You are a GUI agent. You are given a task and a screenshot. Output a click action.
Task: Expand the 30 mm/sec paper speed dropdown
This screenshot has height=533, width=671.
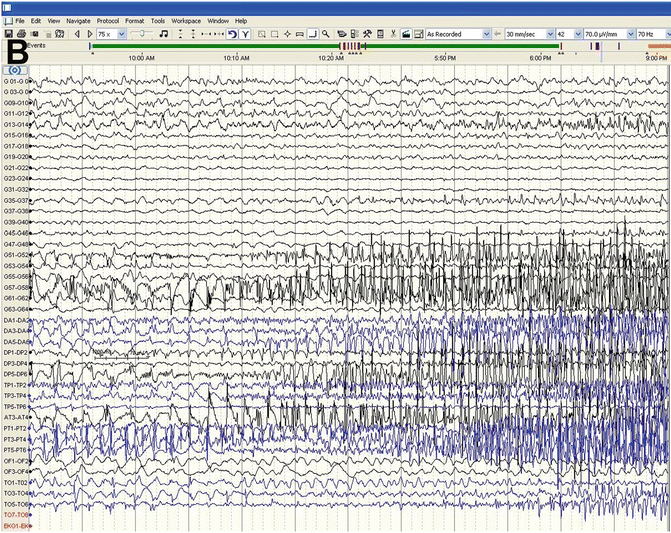point(548,34)
